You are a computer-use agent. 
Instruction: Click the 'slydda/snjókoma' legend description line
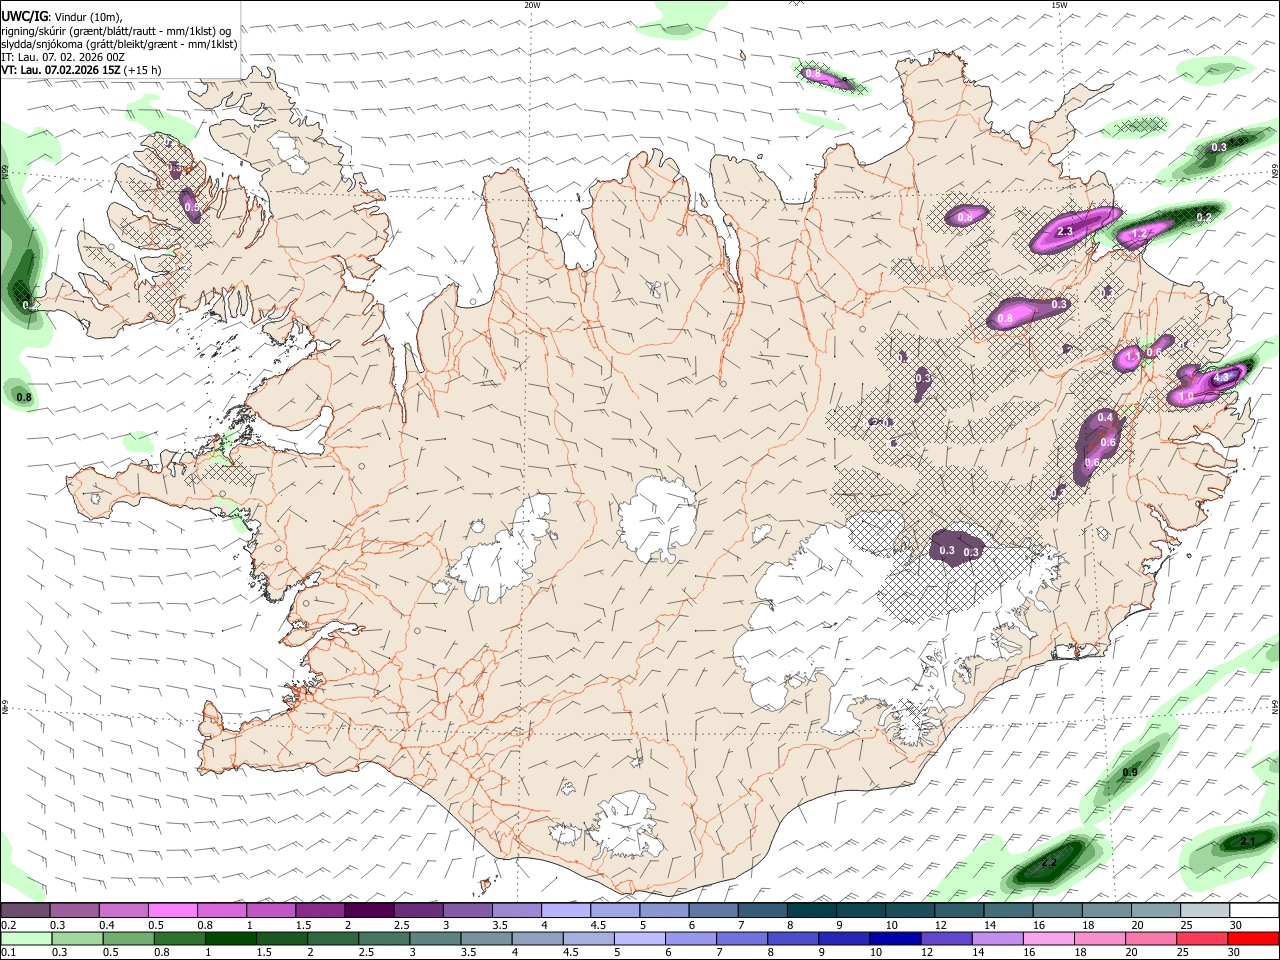coord(119,44)
